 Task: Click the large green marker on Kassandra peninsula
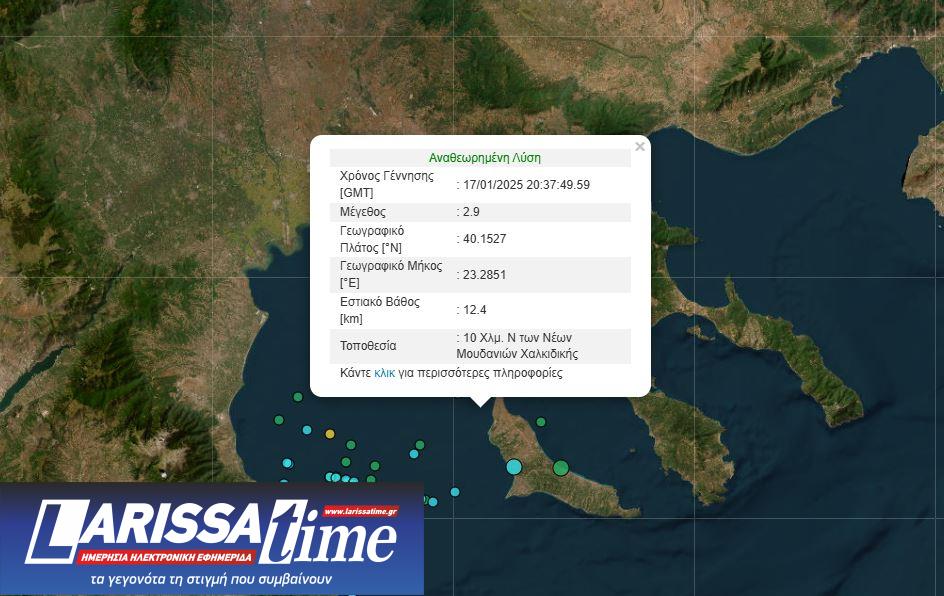pos(561,467)
